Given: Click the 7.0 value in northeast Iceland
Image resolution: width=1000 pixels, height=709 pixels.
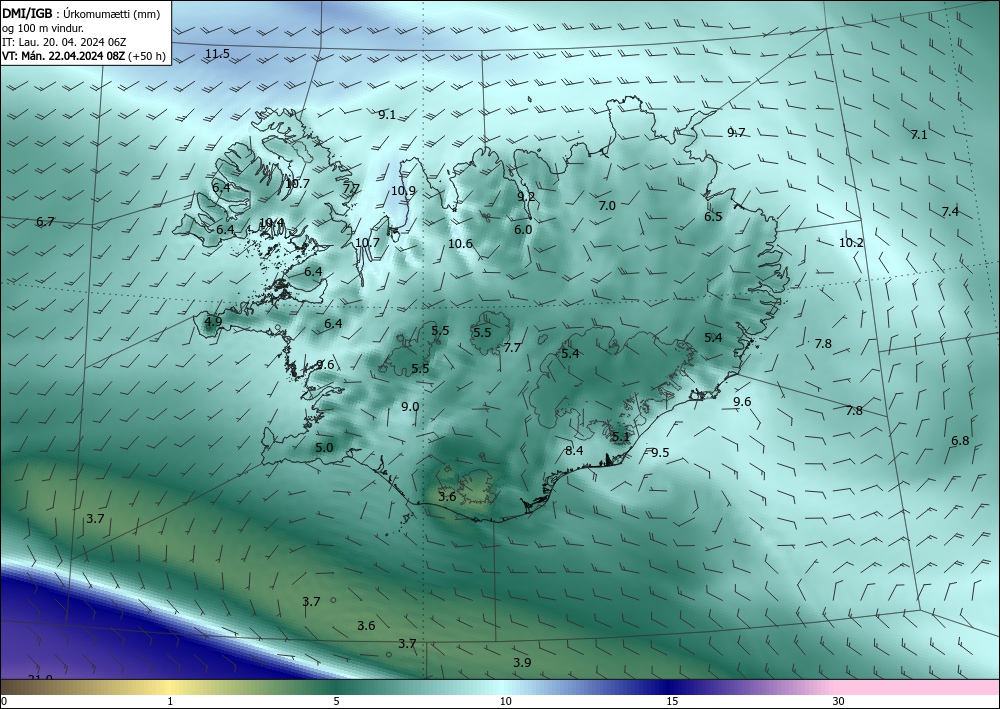Looking at the screenshot, I should pos(607,205).
